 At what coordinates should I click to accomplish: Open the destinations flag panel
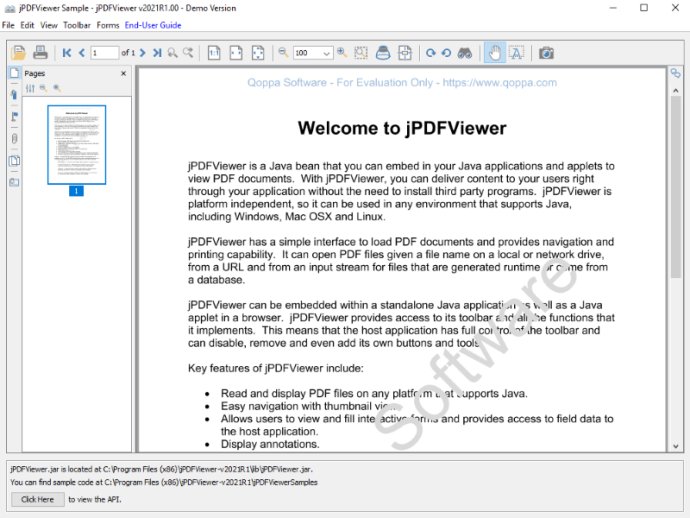(15, 117)
